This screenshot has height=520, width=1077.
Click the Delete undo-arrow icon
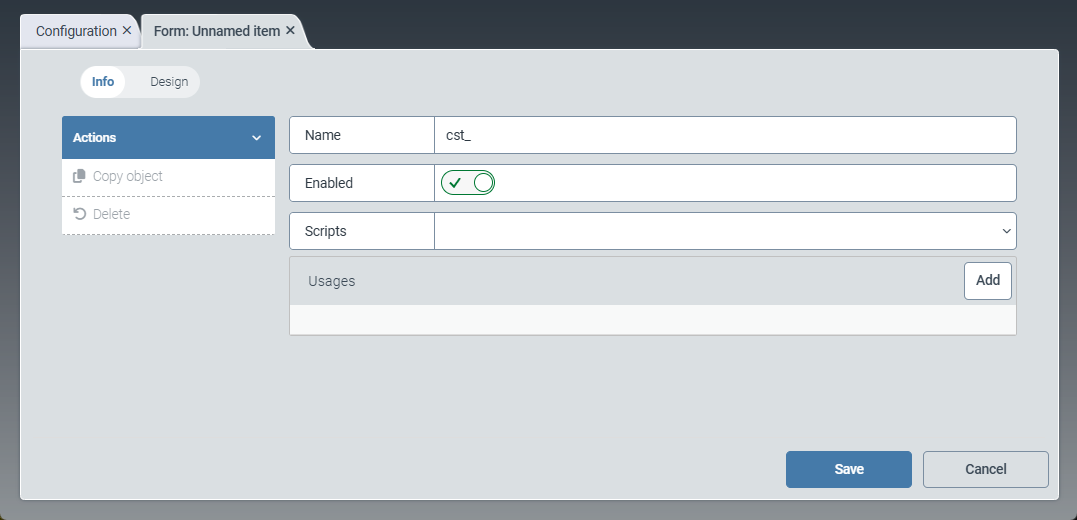point(80,214)
